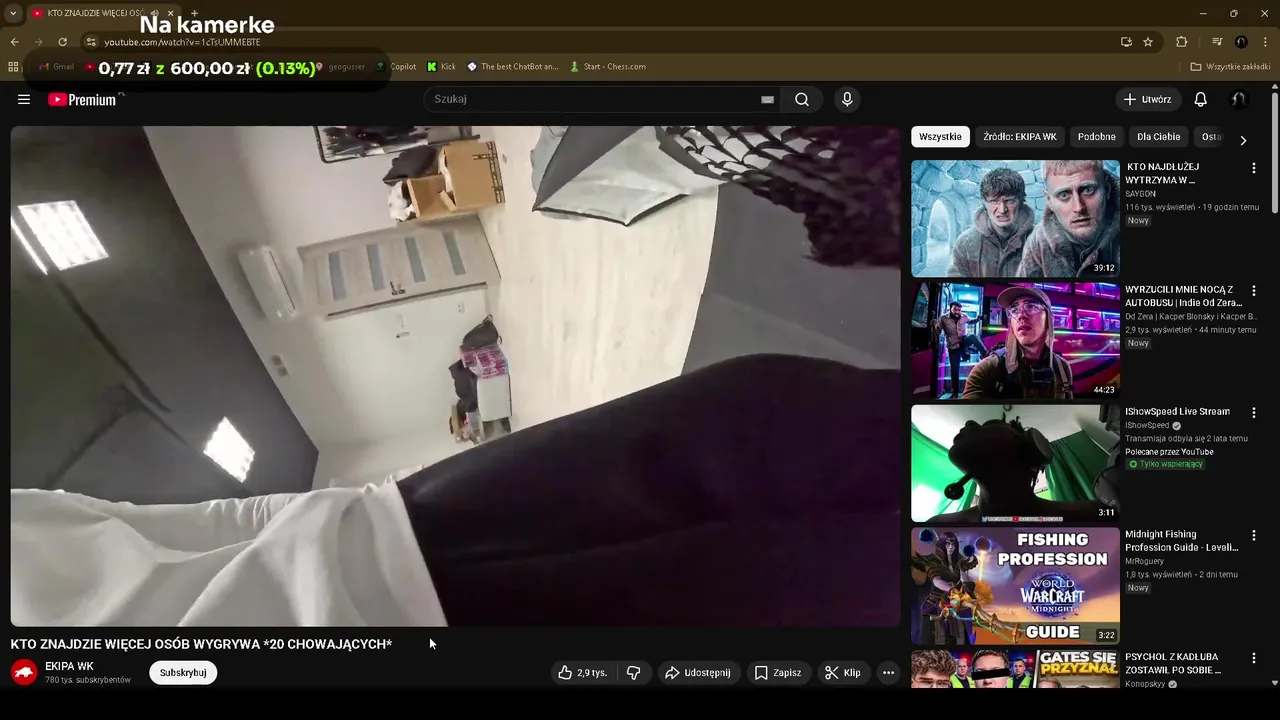This screenshot has height=720, width=1280.
Task: Install the YouTube app from the address bar
Action: click(1126, 42)
